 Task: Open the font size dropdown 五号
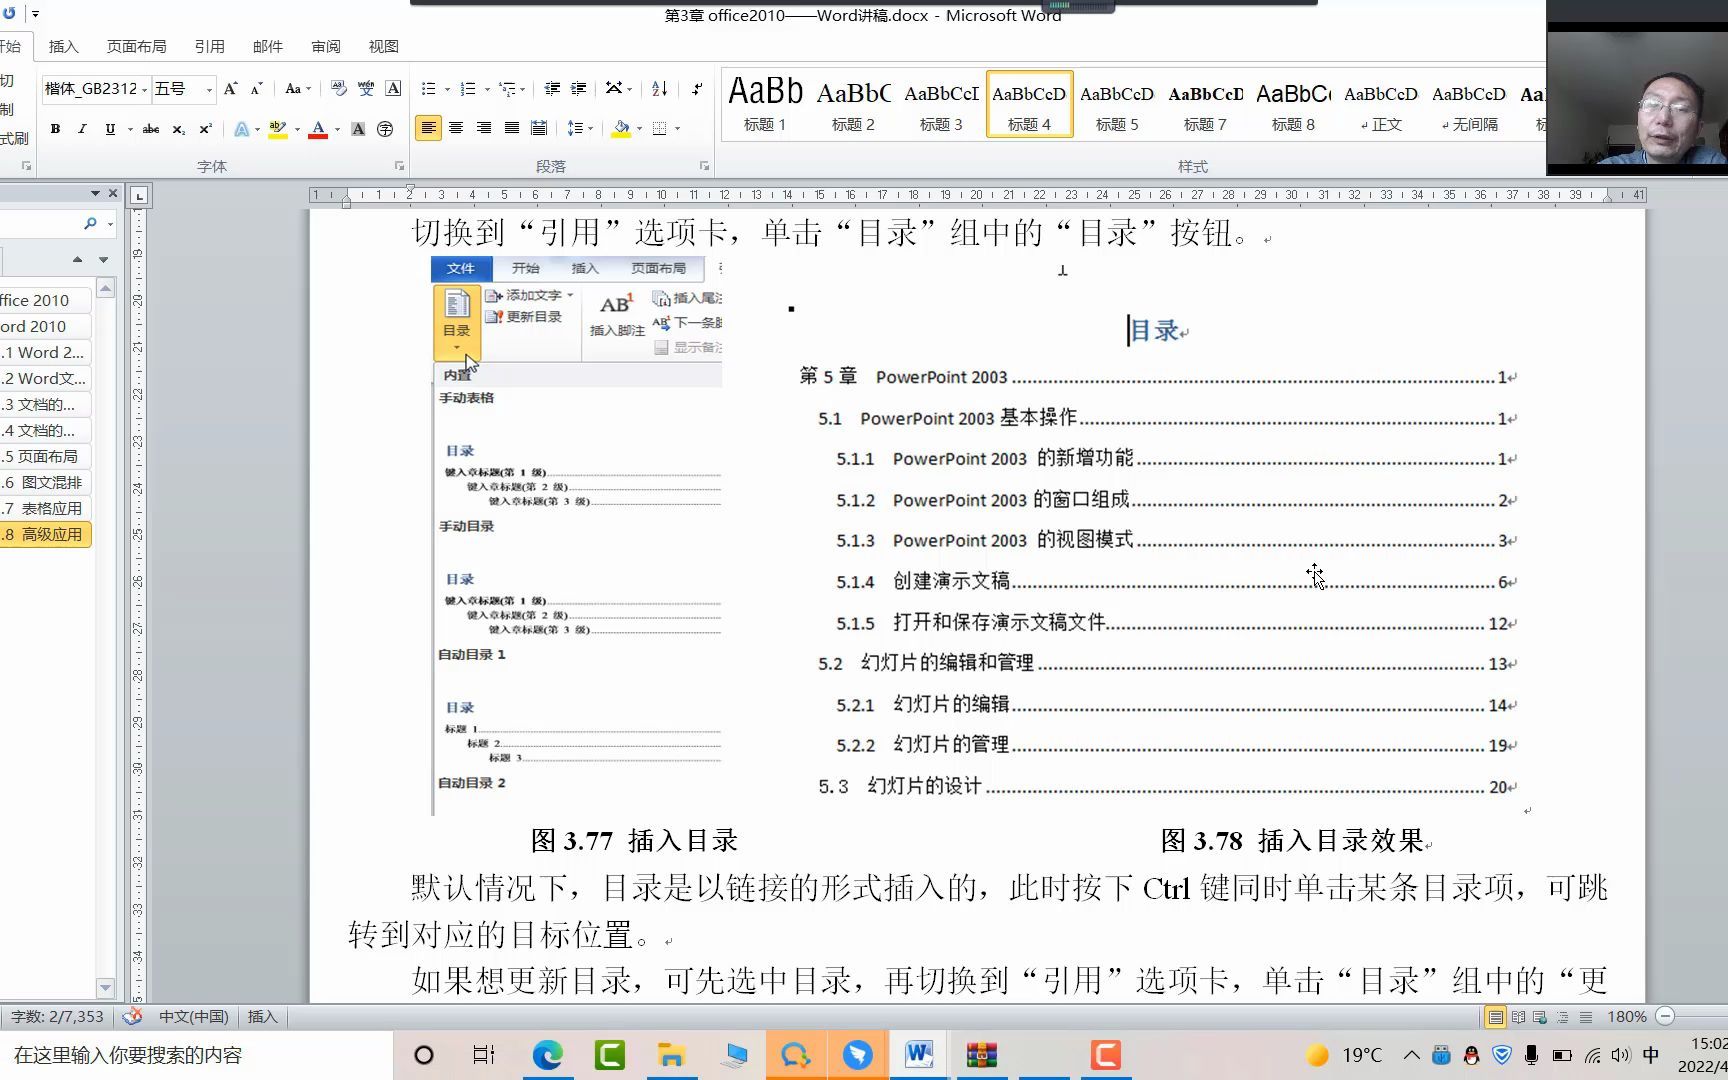tap(209, 90)
